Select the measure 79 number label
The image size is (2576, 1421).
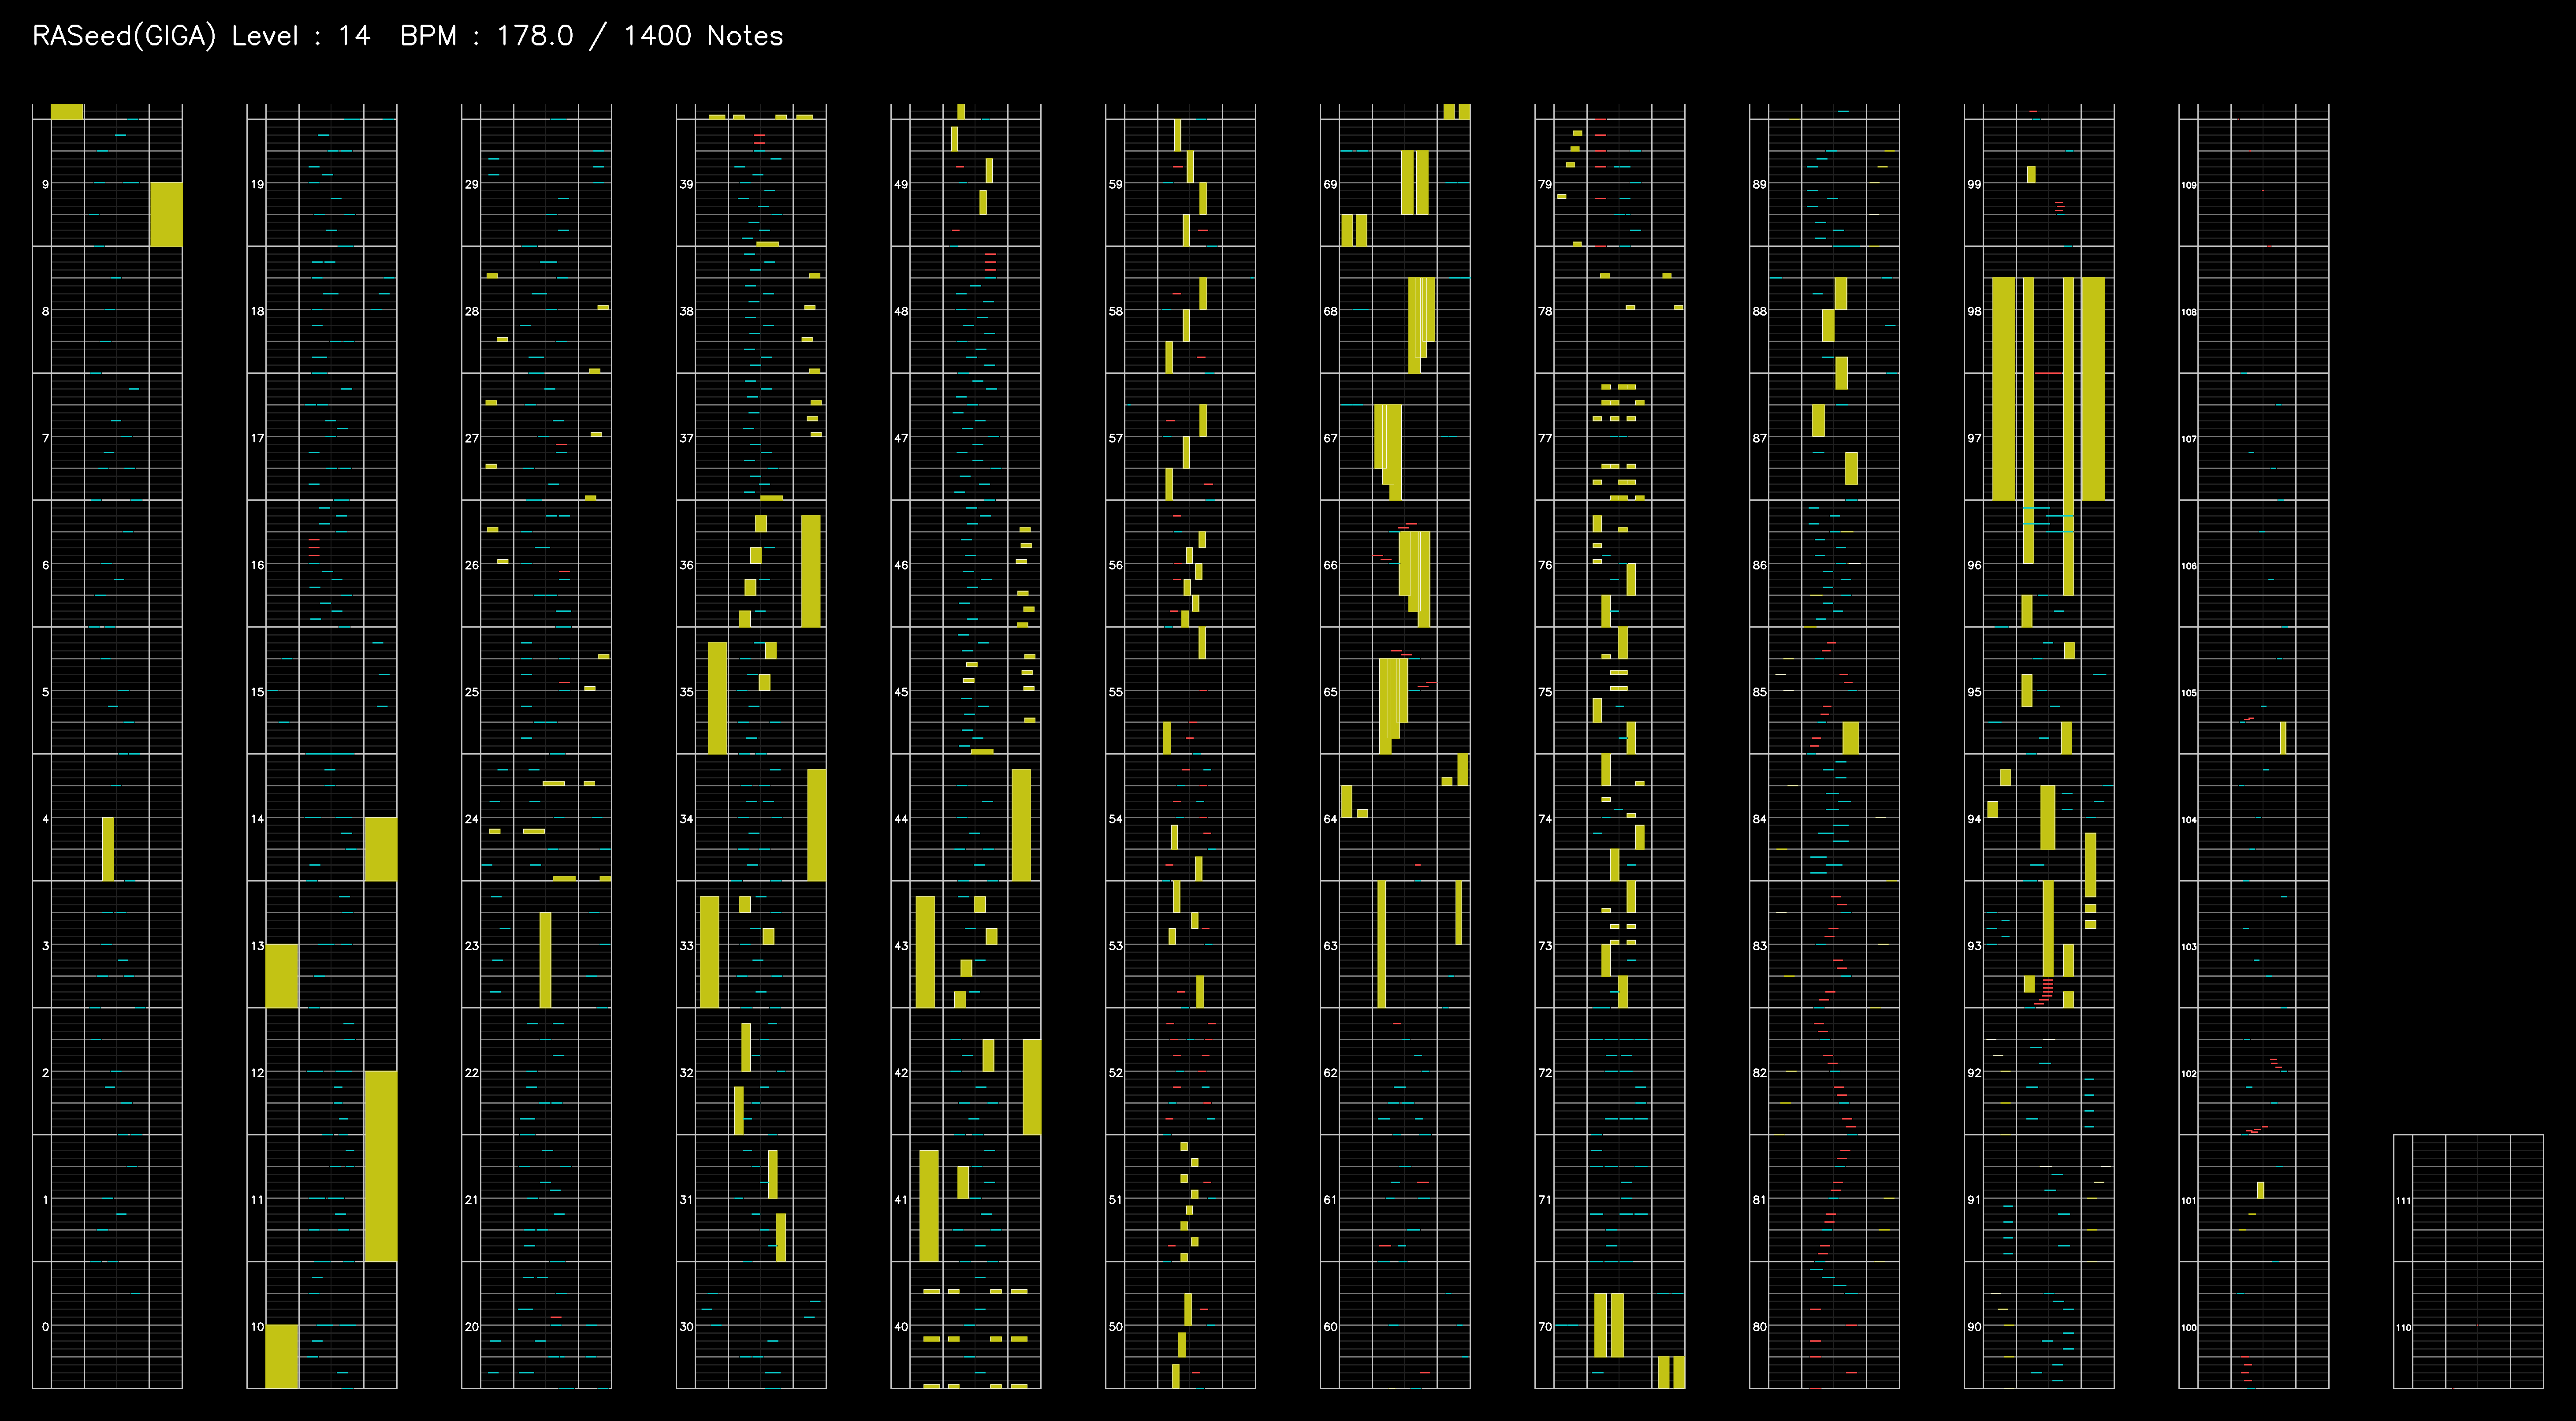coord(1545,184)
